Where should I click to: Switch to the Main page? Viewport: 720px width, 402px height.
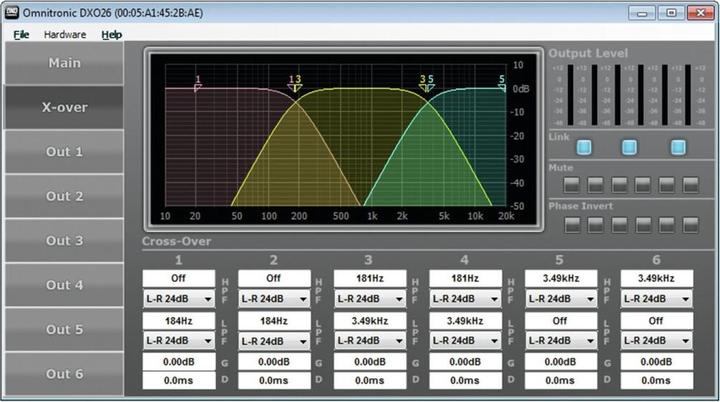pyautogui.click(x=64, y=63)
